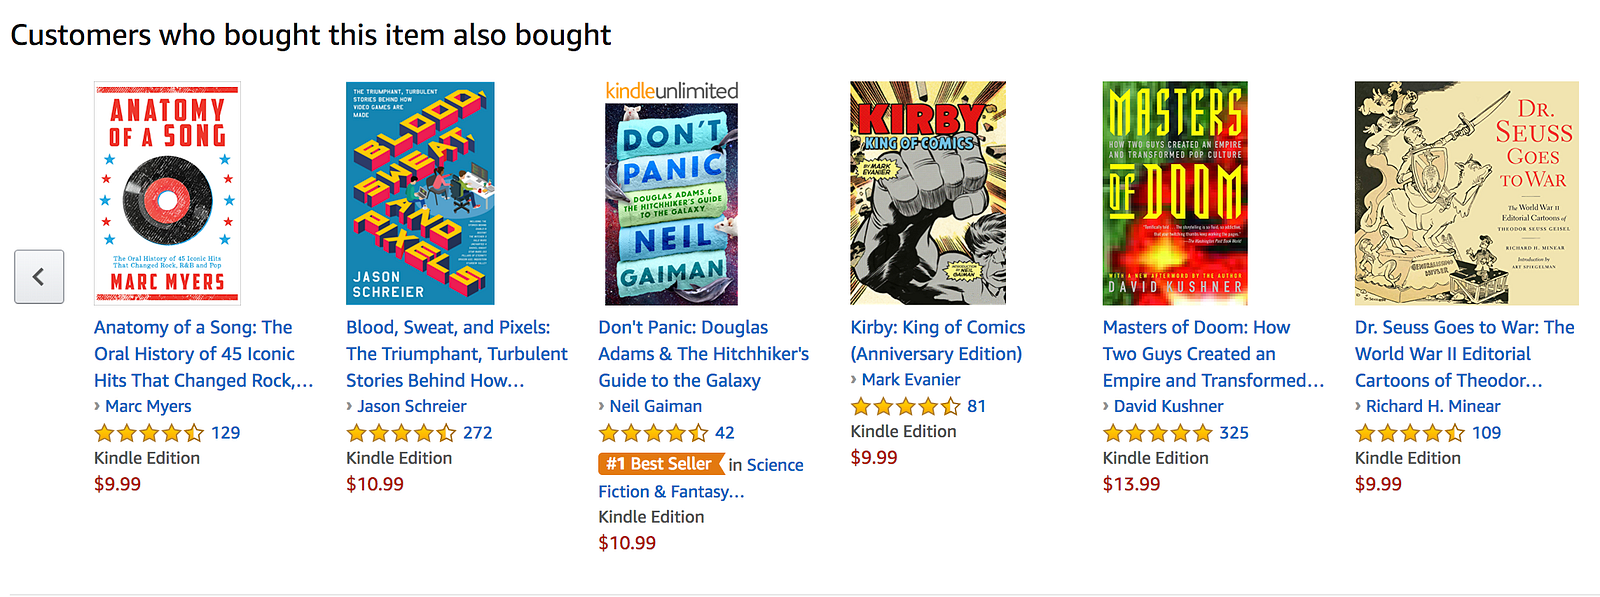The image size is (1600, 597).
Task: Open author Jason Schreier's page
Action: 411,406
